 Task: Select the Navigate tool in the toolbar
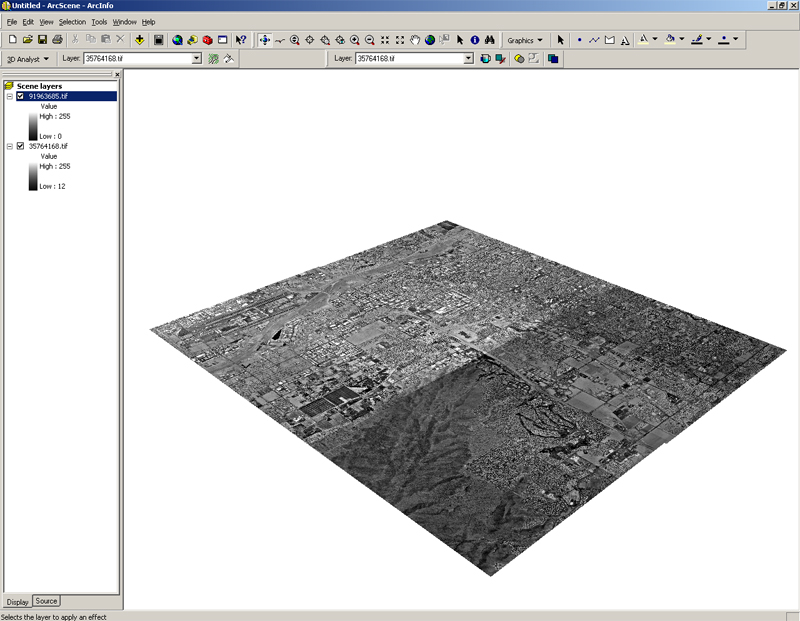click(264, 40)
